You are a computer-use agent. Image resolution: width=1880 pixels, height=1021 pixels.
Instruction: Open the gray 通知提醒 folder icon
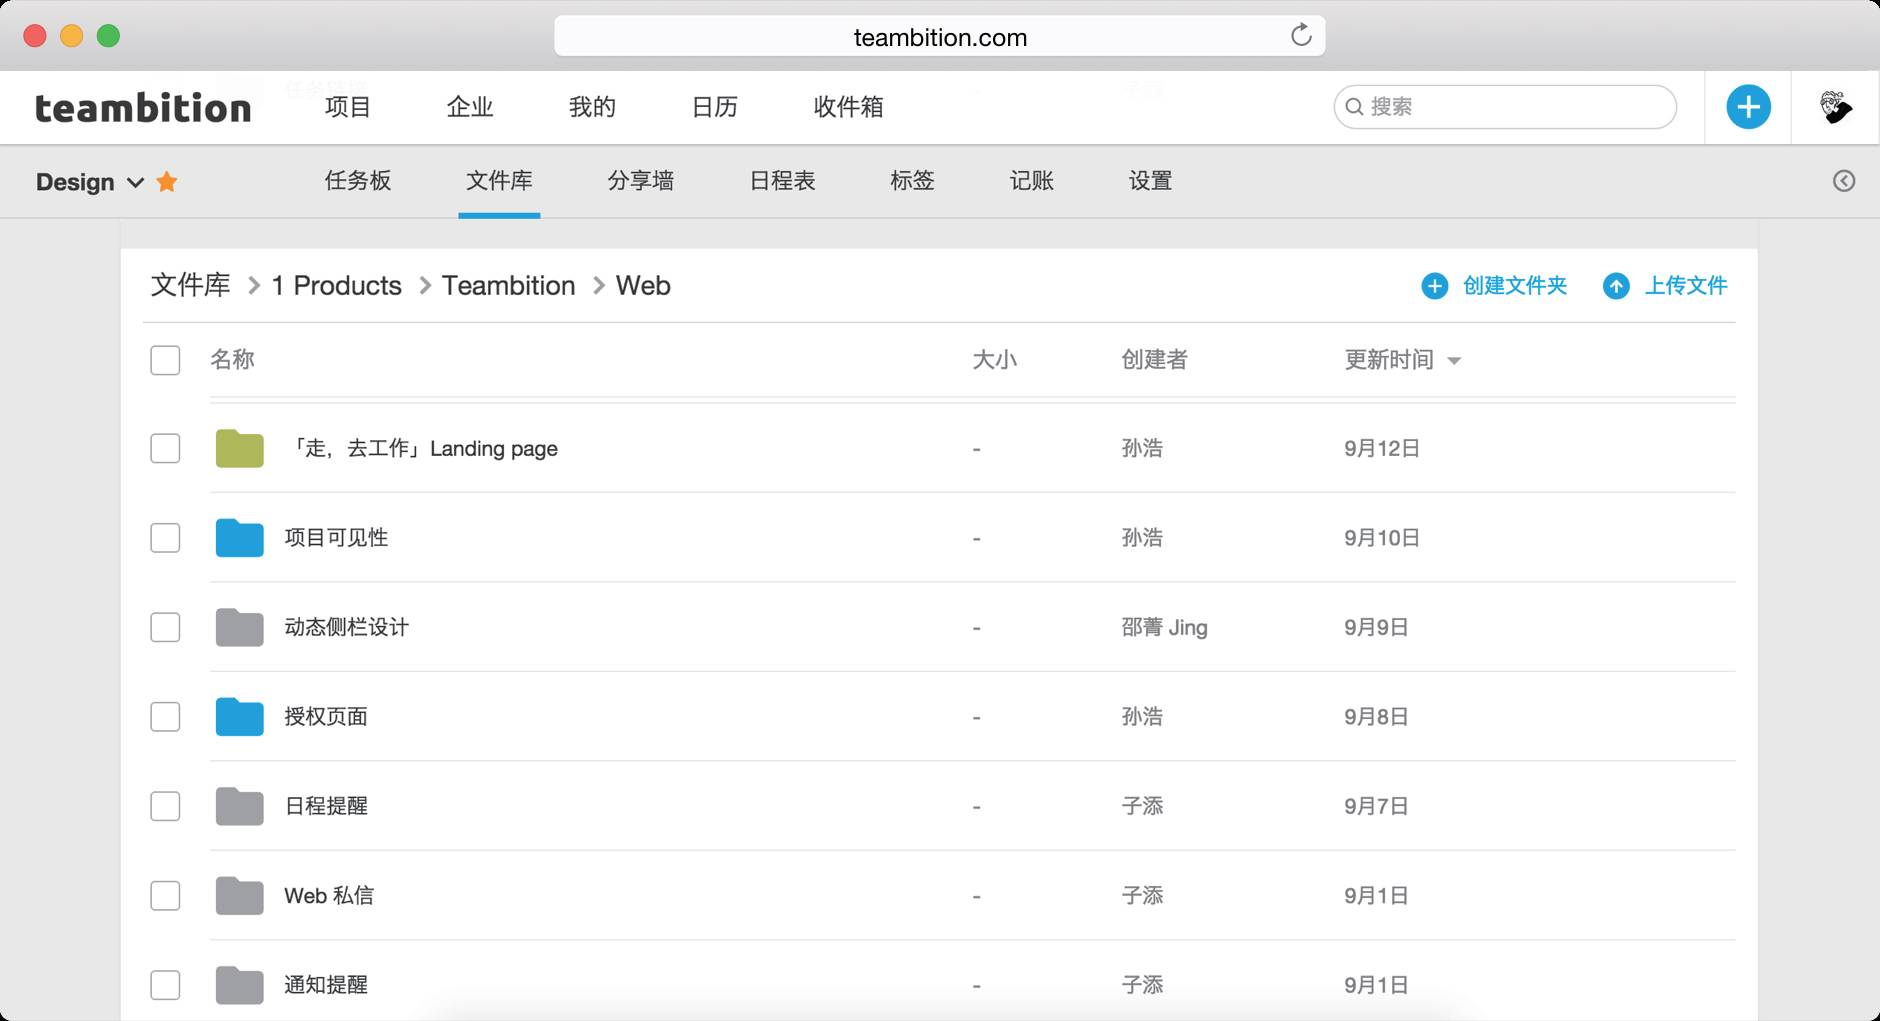[240, 985]
